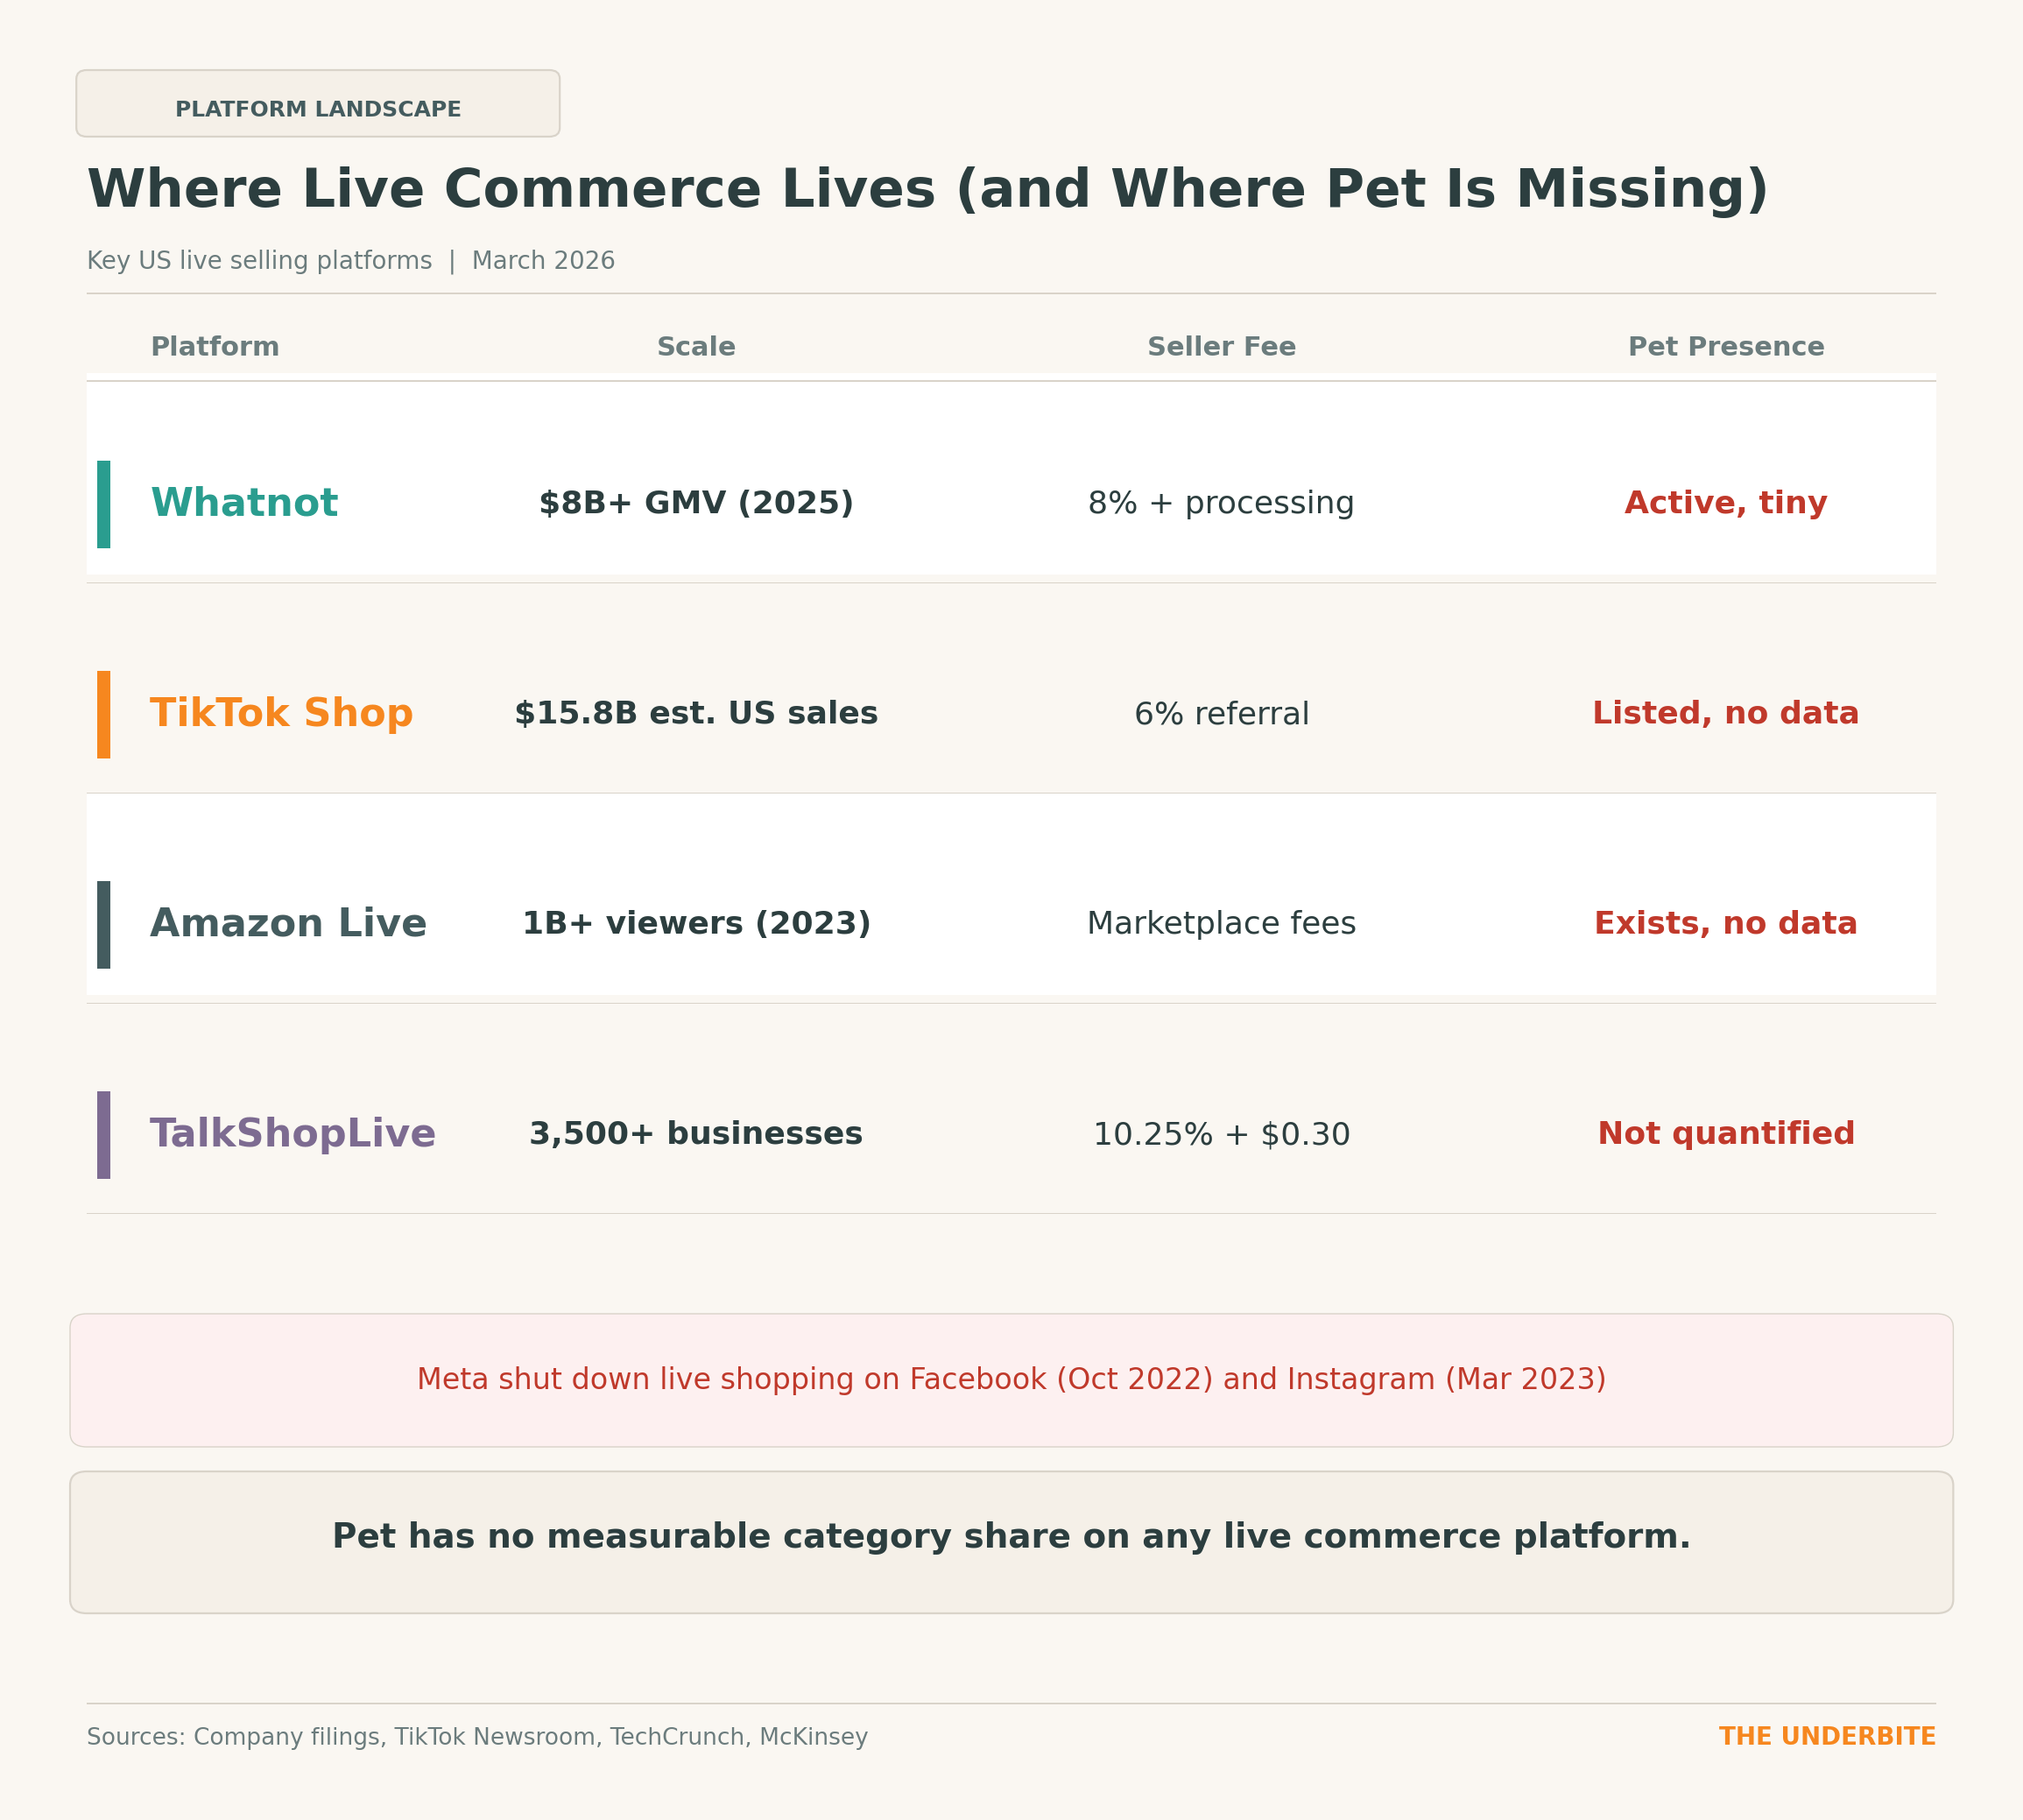This screenshot has height=1820, width=2023.
Task: Click the Exists, no data status
Action: coord(1726,924)
